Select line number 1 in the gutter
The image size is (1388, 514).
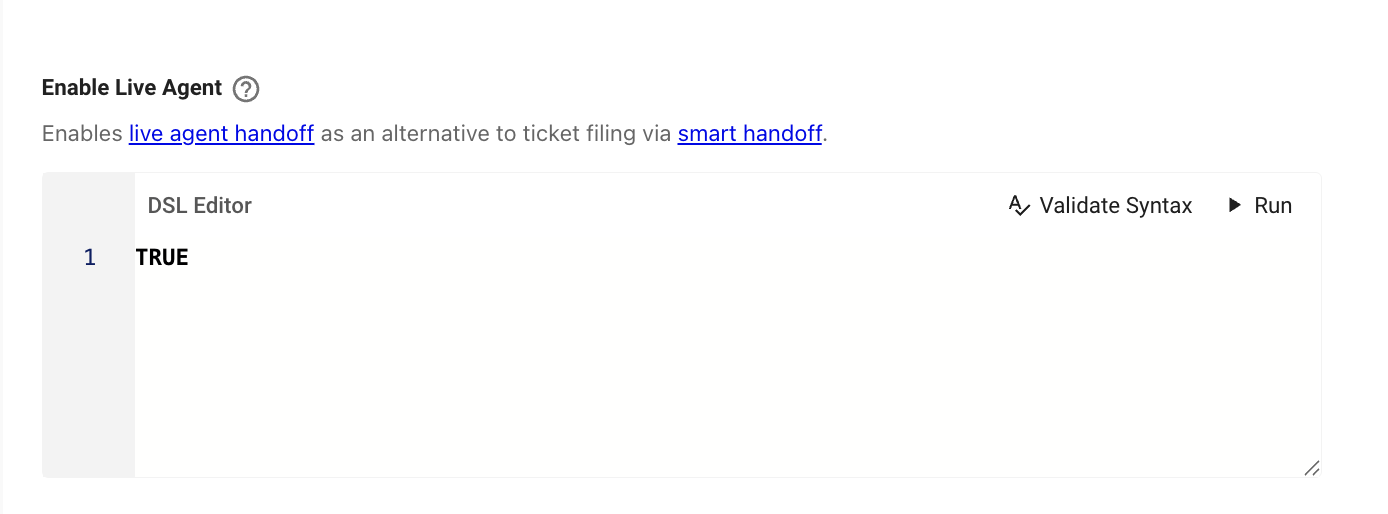(90, 258)
